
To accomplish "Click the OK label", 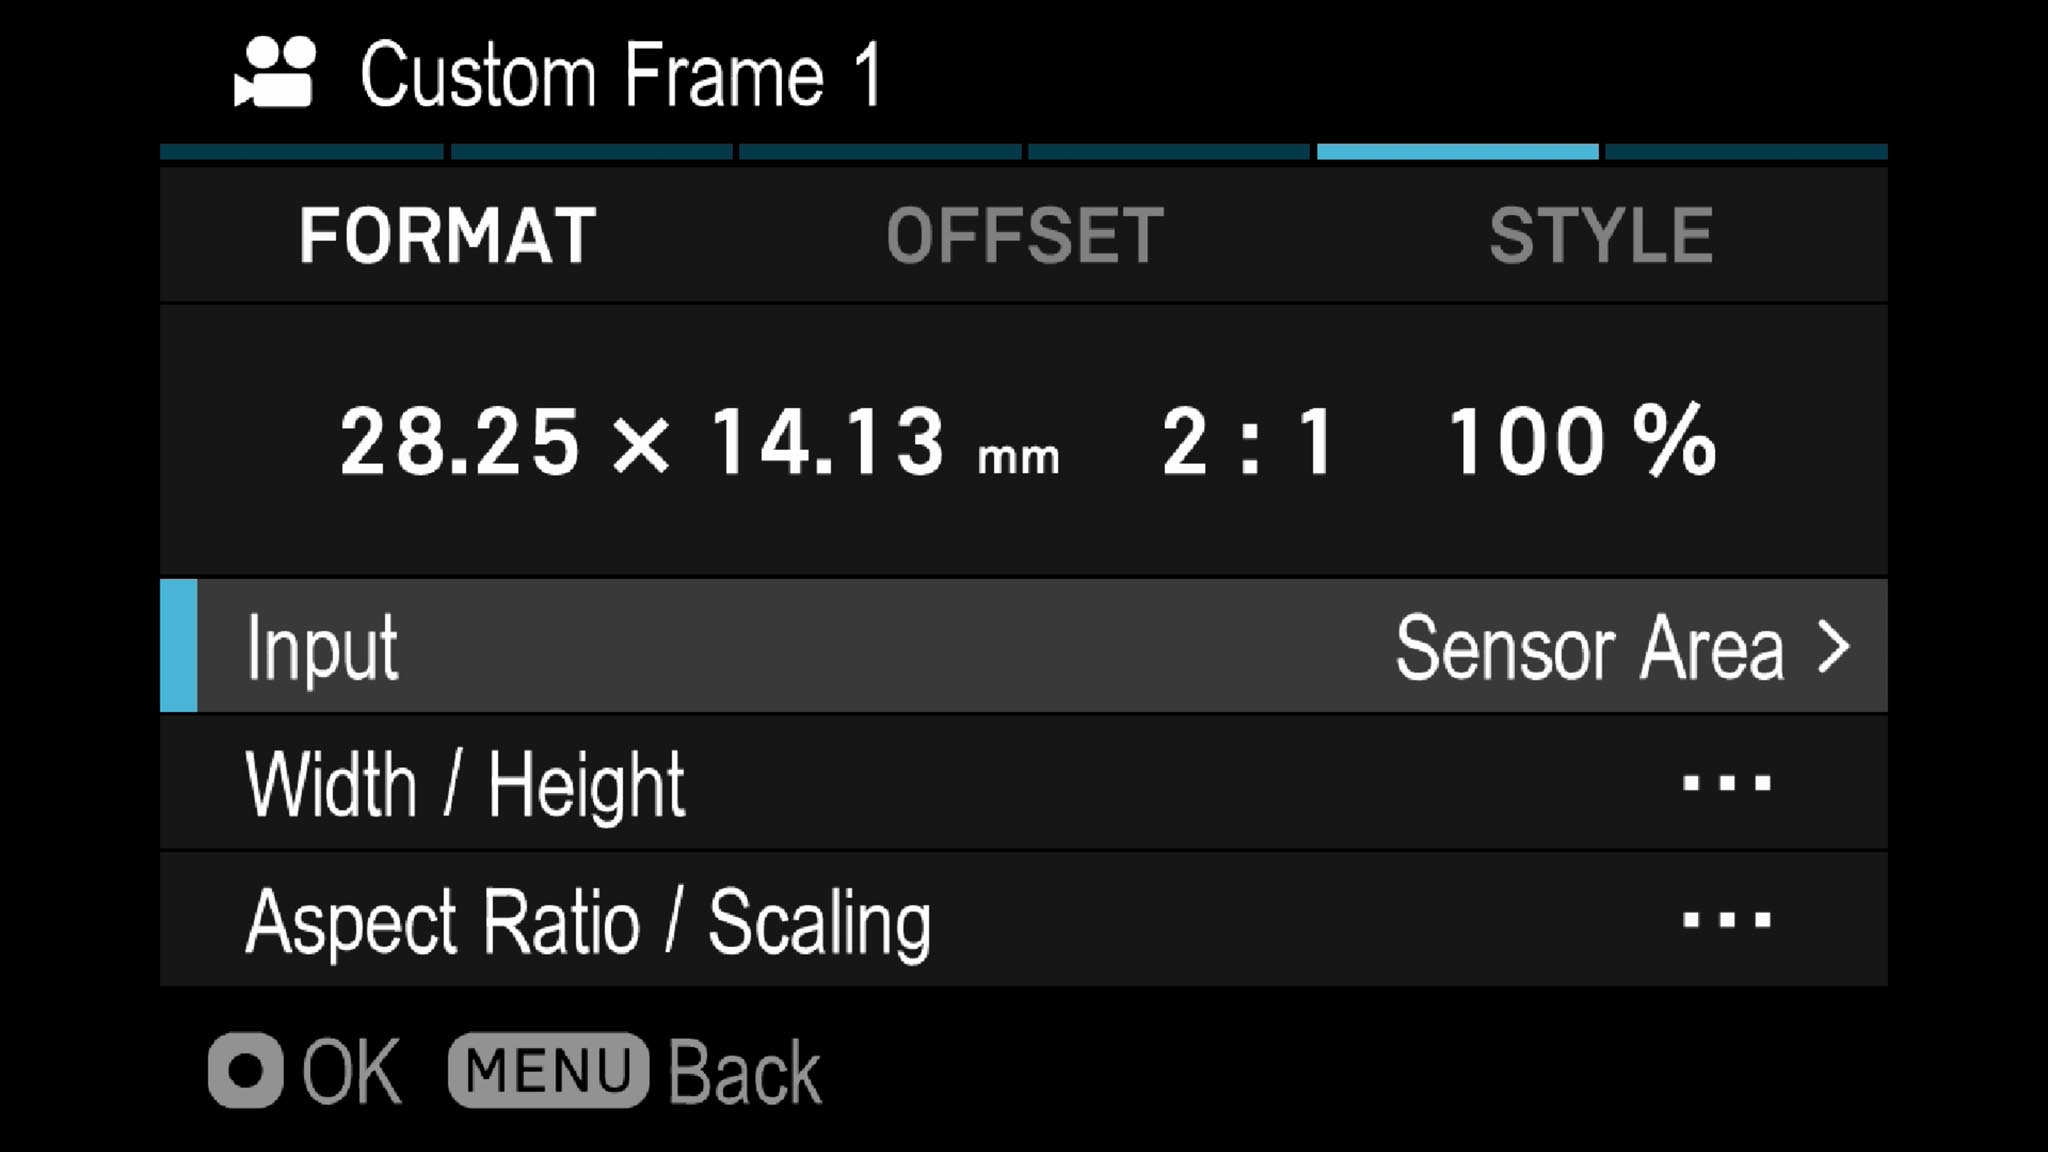I will 351,1071.
